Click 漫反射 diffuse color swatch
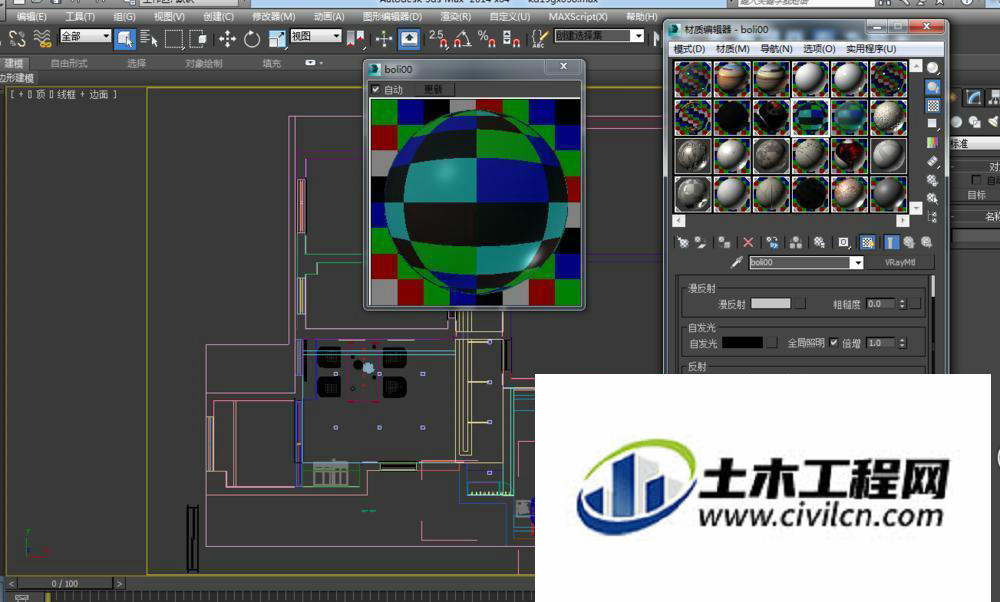The image size is (1000, 602). tap(770, 304)
